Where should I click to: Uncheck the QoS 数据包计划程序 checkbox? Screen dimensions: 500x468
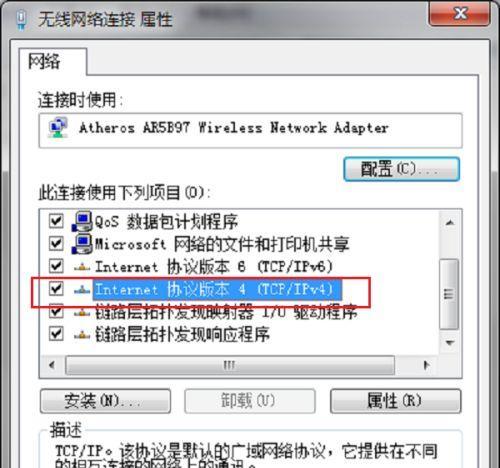point(56,221)
